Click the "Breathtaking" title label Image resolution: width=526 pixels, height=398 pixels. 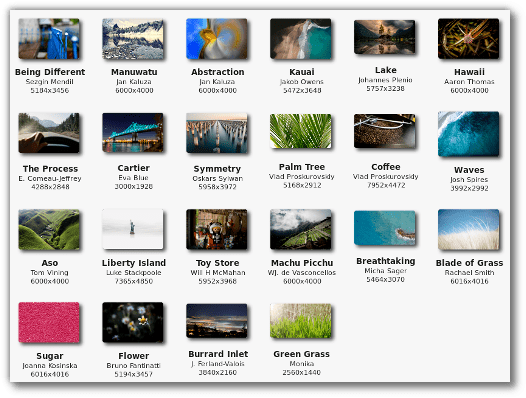point(386,261)
